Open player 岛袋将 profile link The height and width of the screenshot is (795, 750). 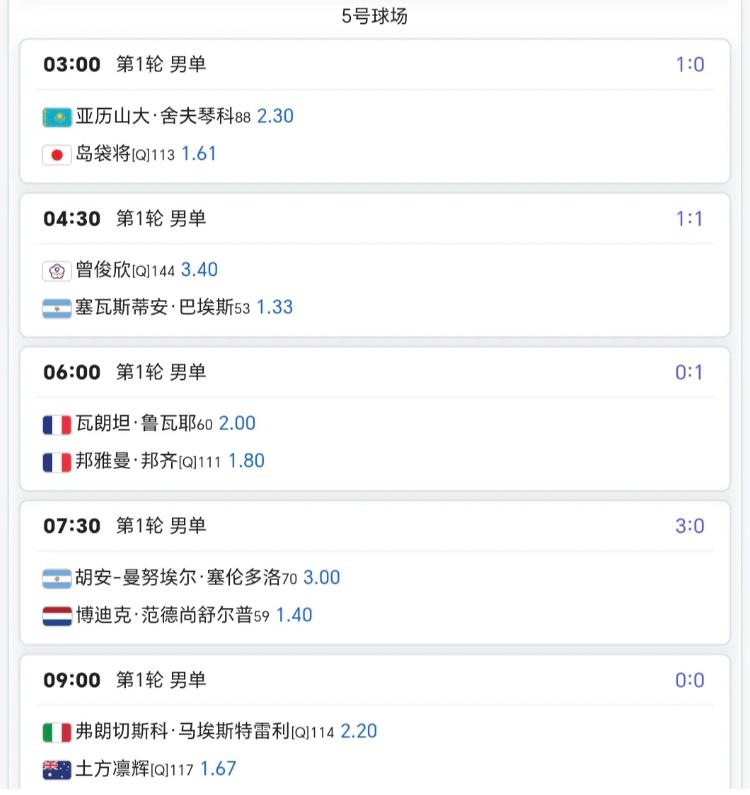(x=103, y=154)
